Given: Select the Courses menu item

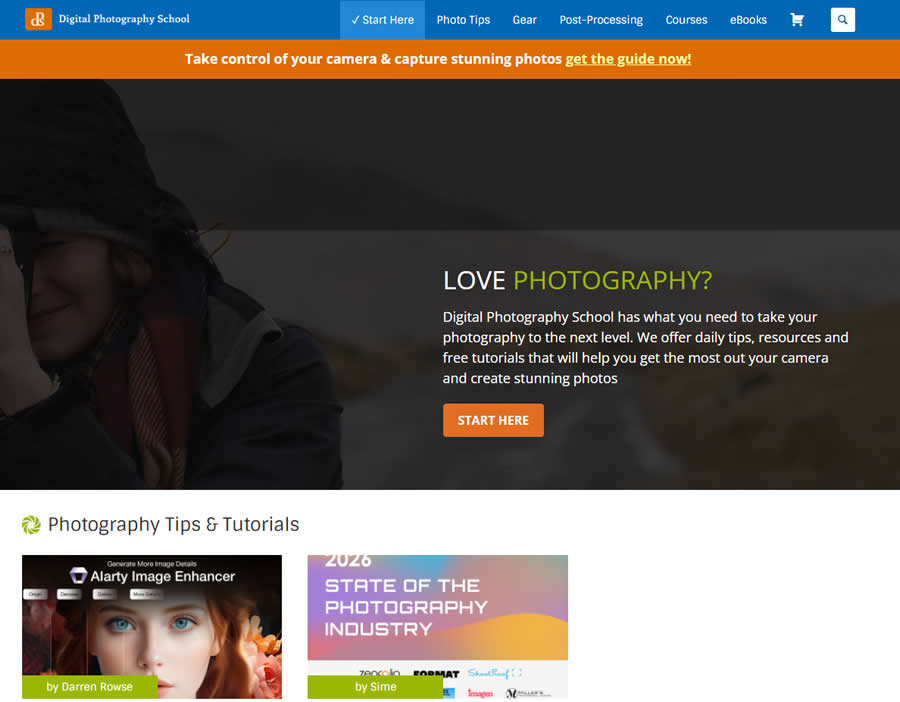Looking at the screenshot, I should pyautogui.click(x=686, y=19).
